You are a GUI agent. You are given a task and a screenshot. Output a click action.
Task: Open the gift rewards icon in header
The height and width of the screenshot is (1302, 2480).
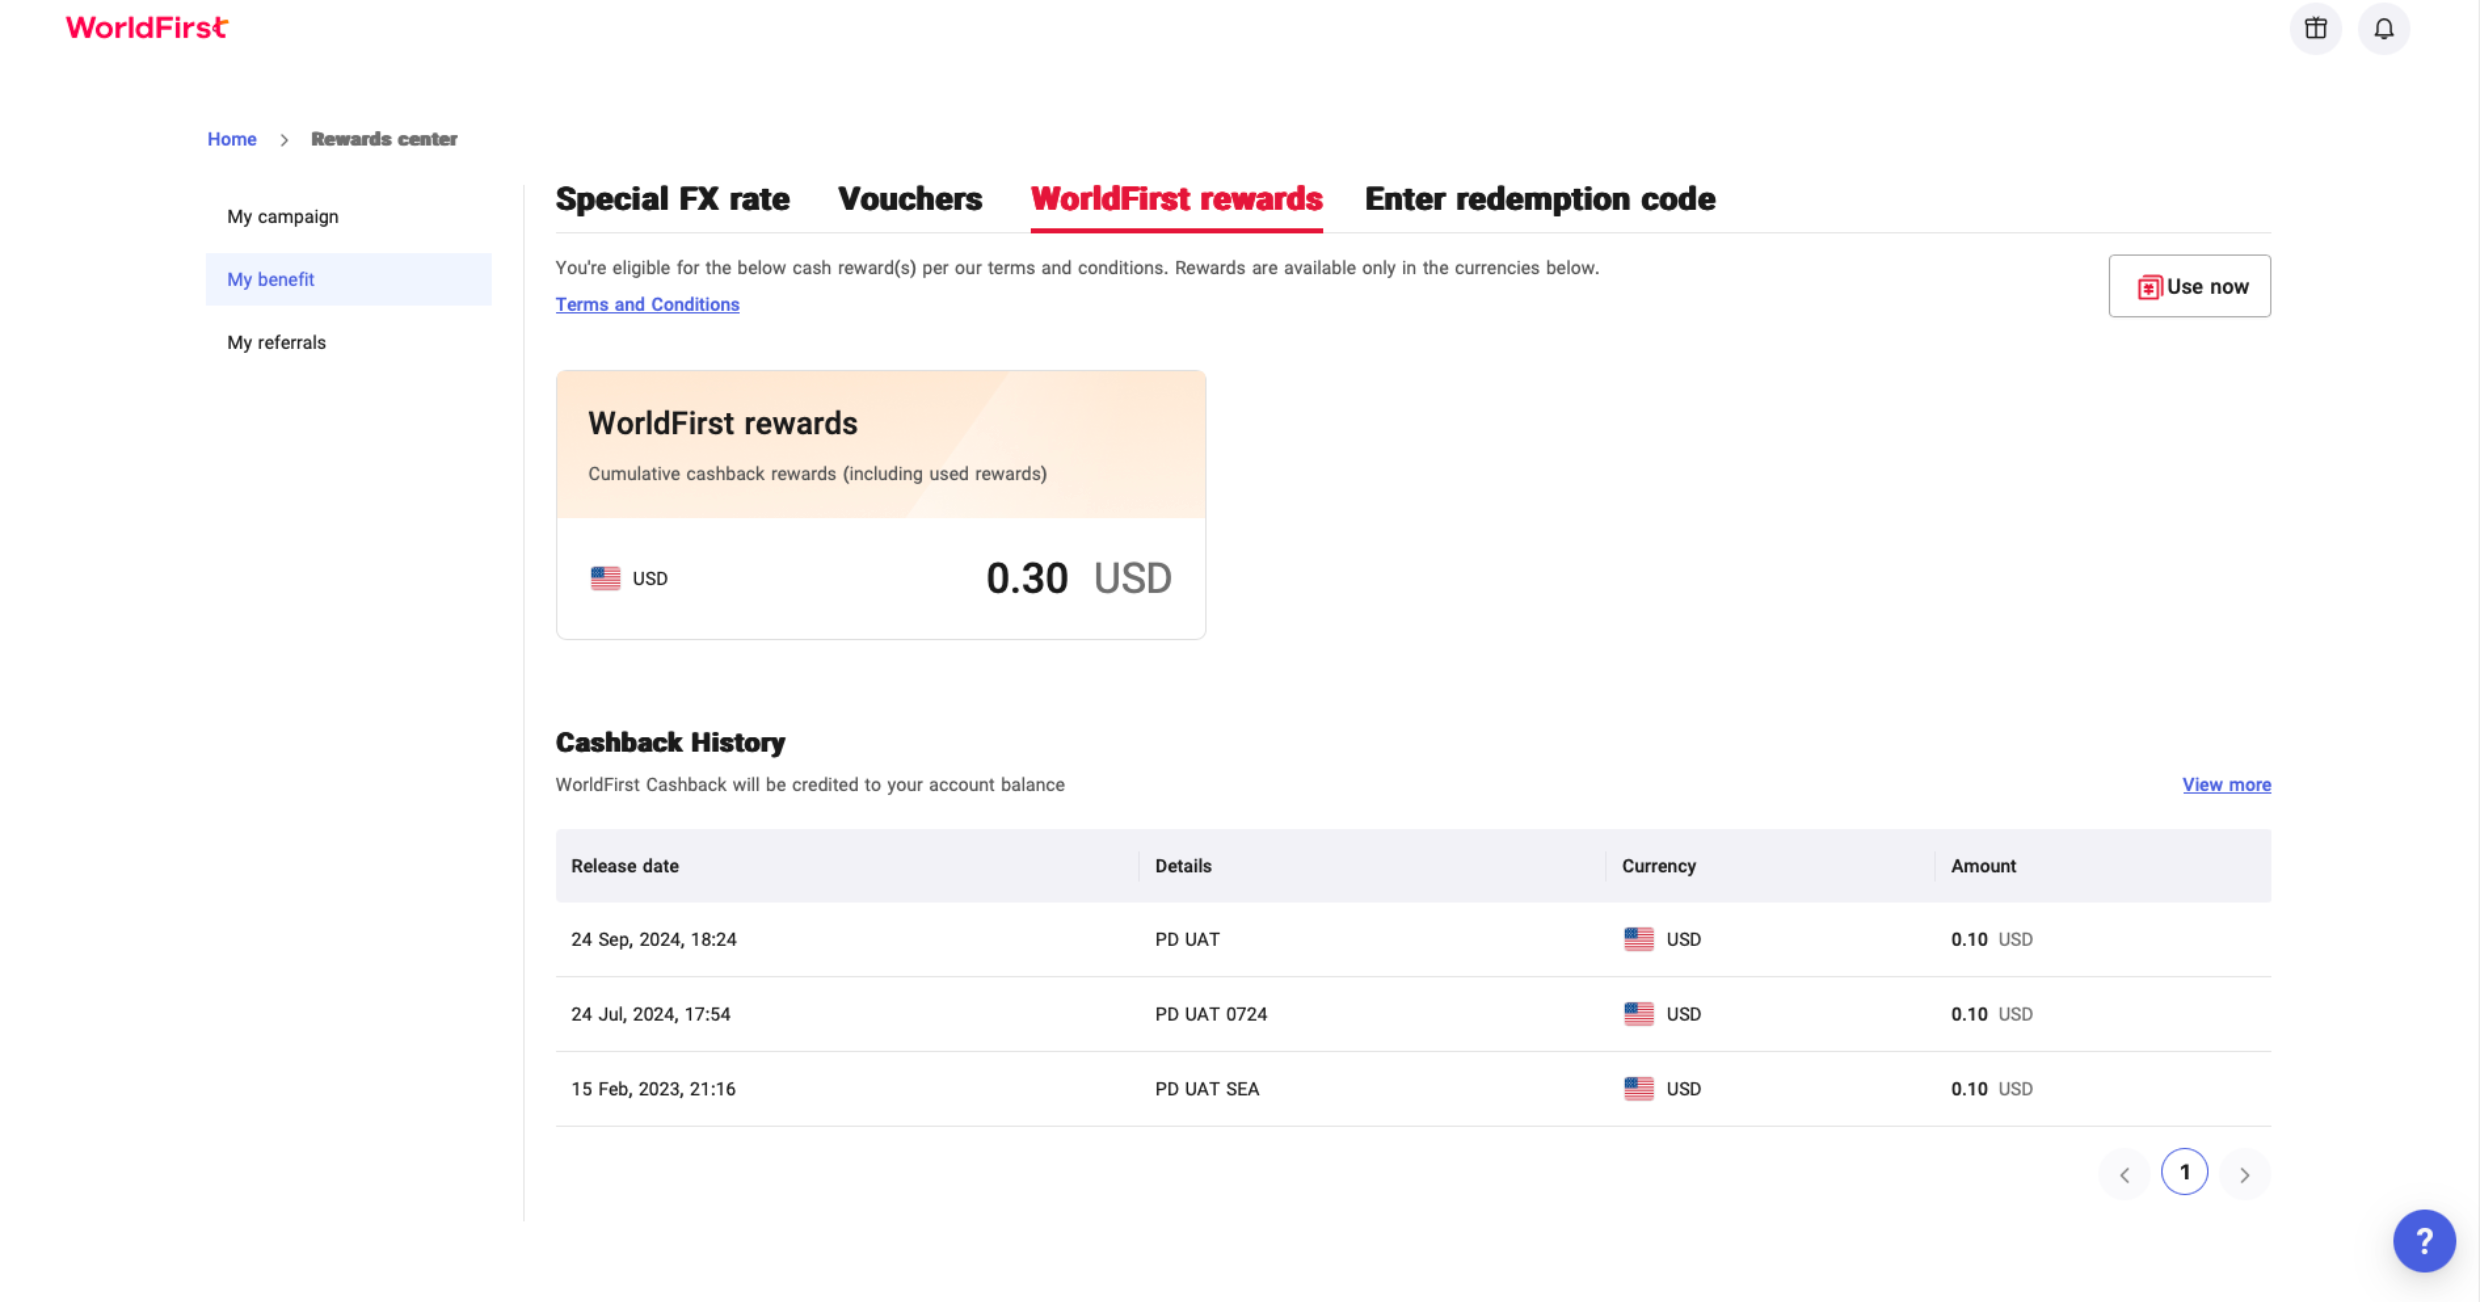[x=2315, y=28]
